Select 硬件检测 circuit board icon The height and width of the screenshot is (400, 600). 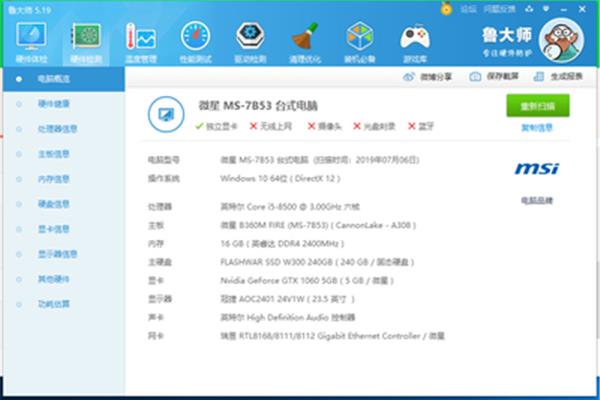pyautogui.click(x=86, y=36)
